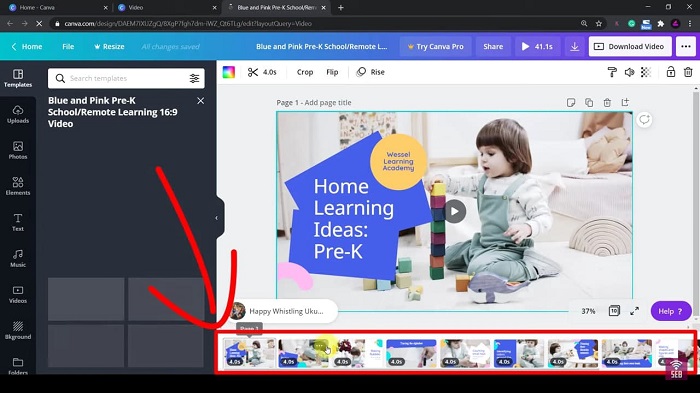The image size is (700, 393).
Task: Click the browser address bar URL
Action: pyautogui.click(x=188, y=24)
